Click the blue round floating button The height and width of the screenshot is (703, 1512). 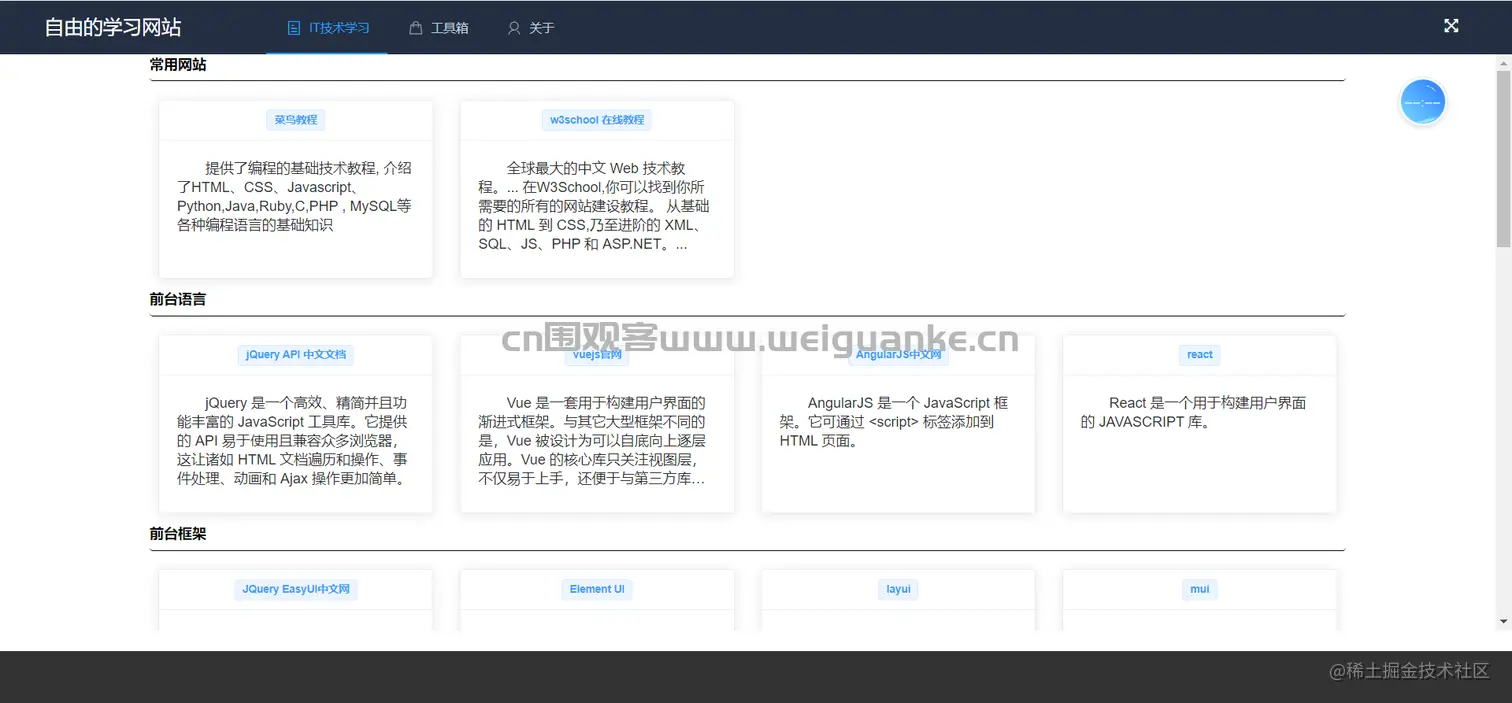[1422, 102]
